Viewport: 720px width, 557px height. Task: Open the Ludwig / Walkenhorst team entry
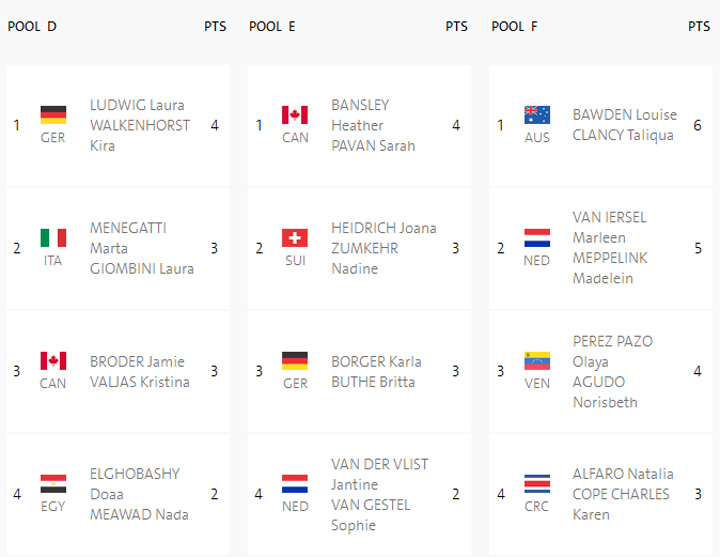(137, 125)
